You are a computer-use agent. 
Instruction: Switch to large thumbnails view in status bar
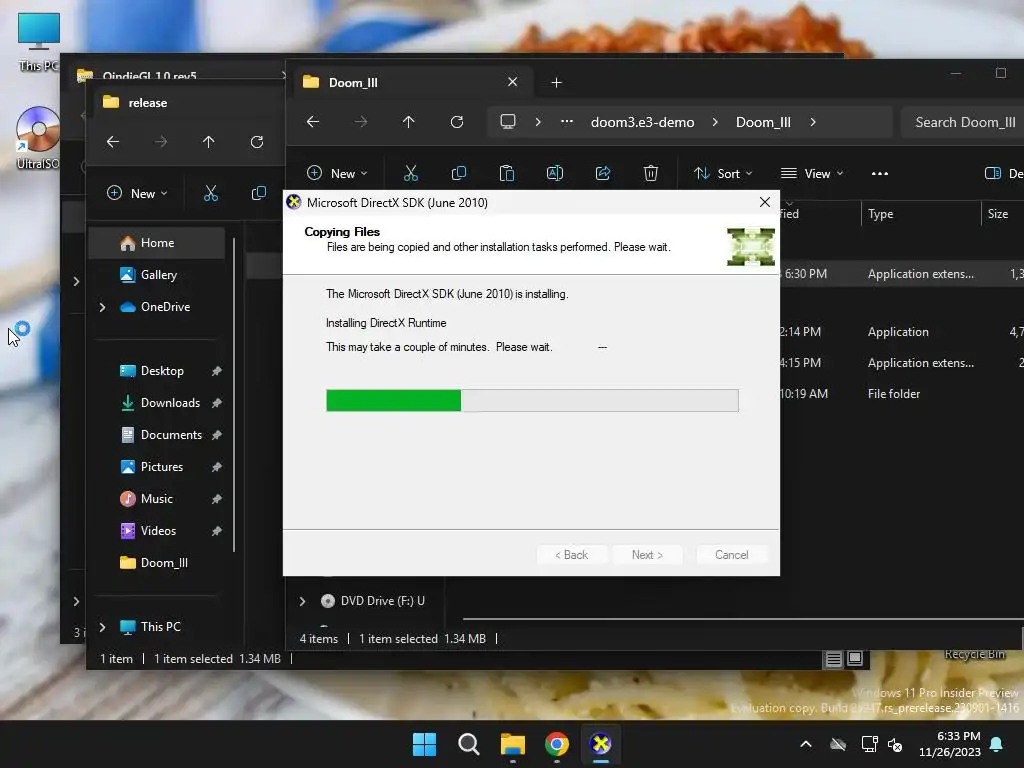(x=855, y=658)
